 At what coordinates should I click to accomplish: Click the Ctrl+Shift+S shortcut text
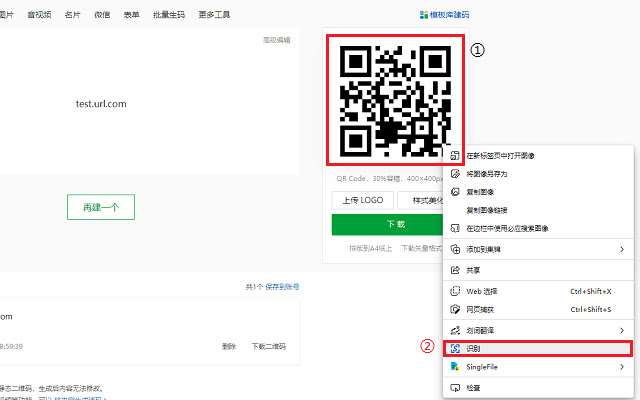(591, 309)
